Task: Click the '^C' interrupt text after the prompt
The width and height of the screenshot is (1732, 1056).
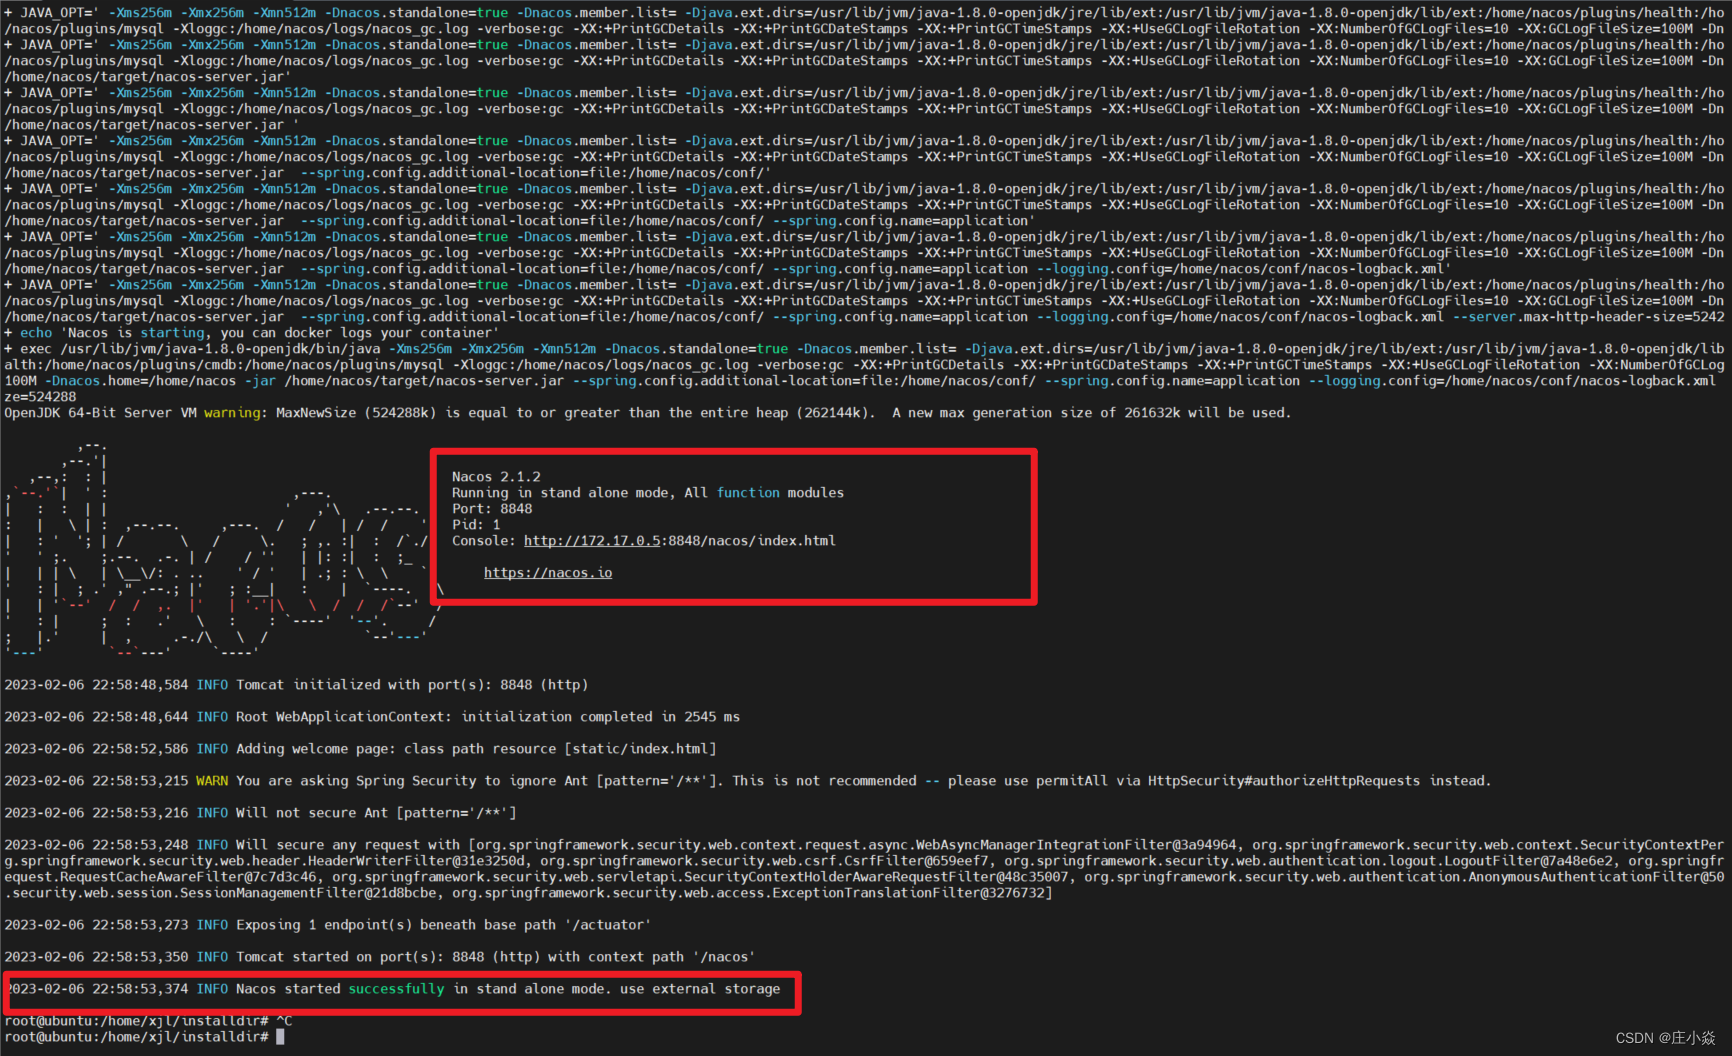Action: (x=283, y=1021)
